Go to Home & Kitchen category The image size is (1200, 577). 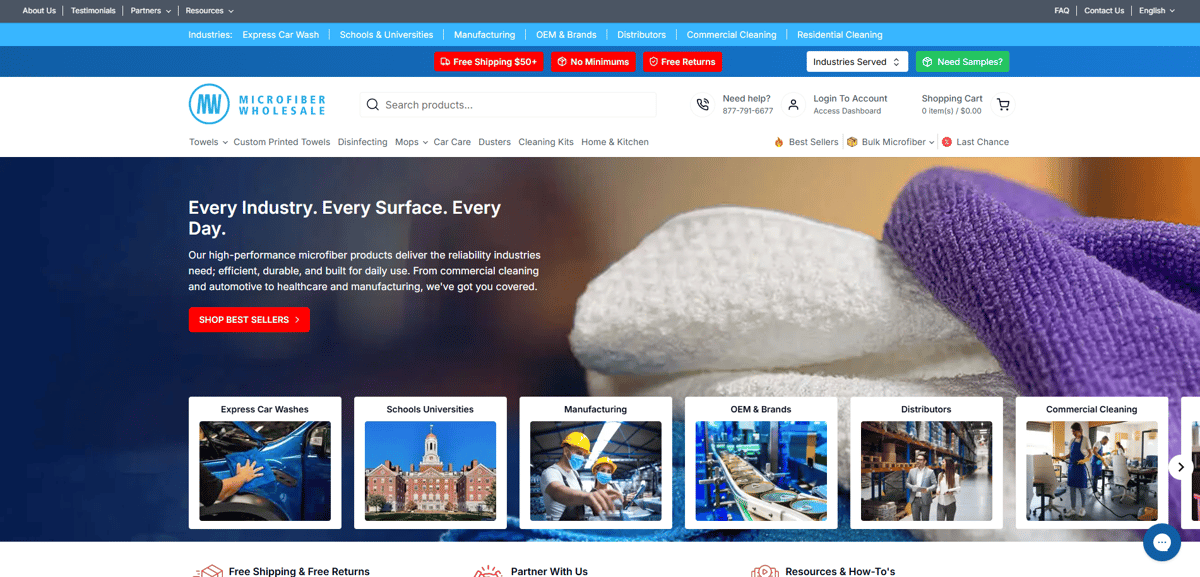[615, 142]
